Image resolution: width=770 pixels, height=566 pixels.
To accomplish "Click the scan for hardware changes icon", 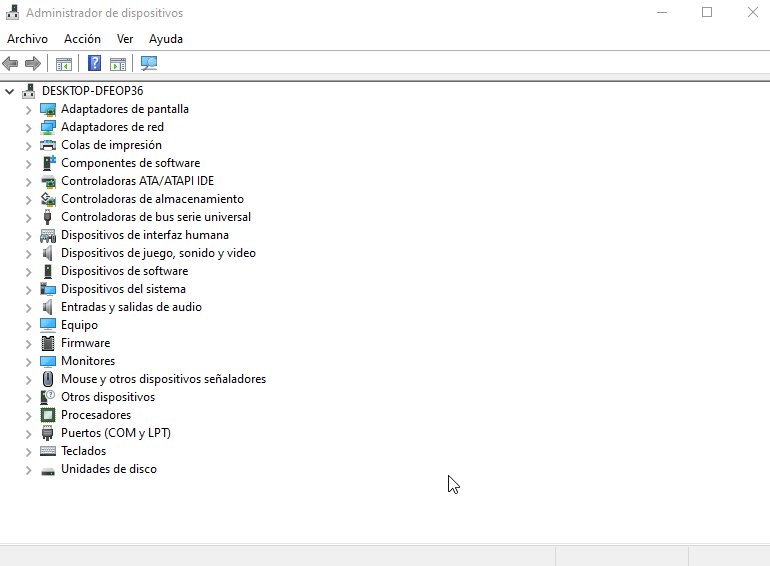I will click(x=149, y=64).
